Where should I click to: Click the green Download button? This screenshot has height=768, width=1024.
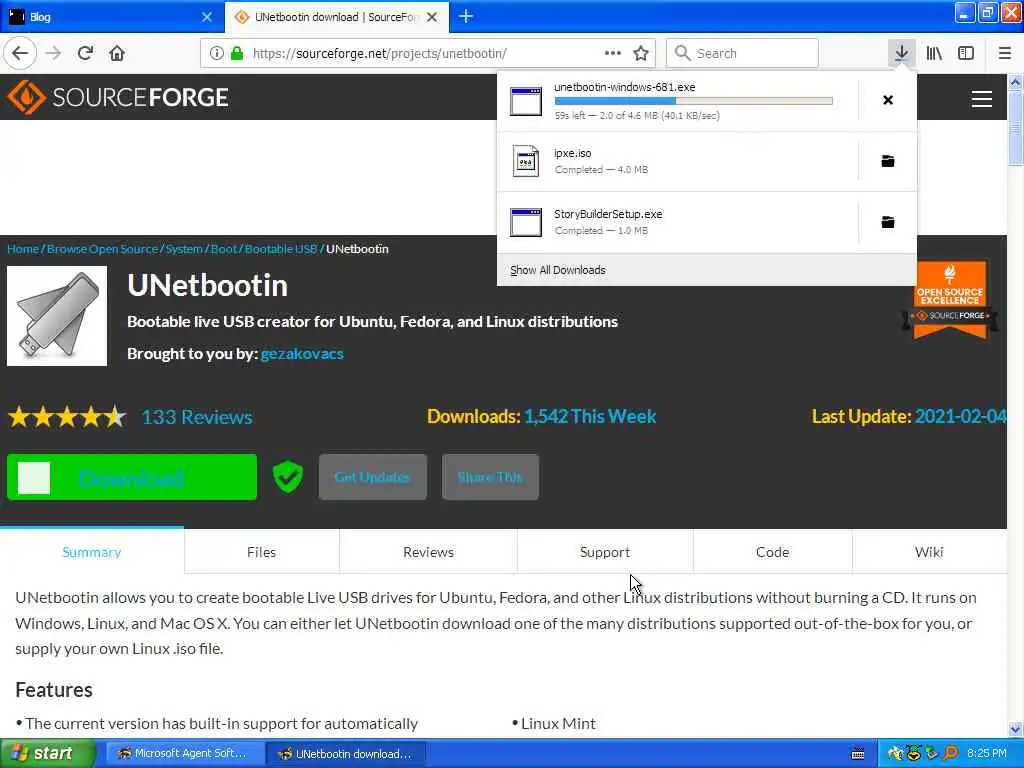(x=132, y=477)
